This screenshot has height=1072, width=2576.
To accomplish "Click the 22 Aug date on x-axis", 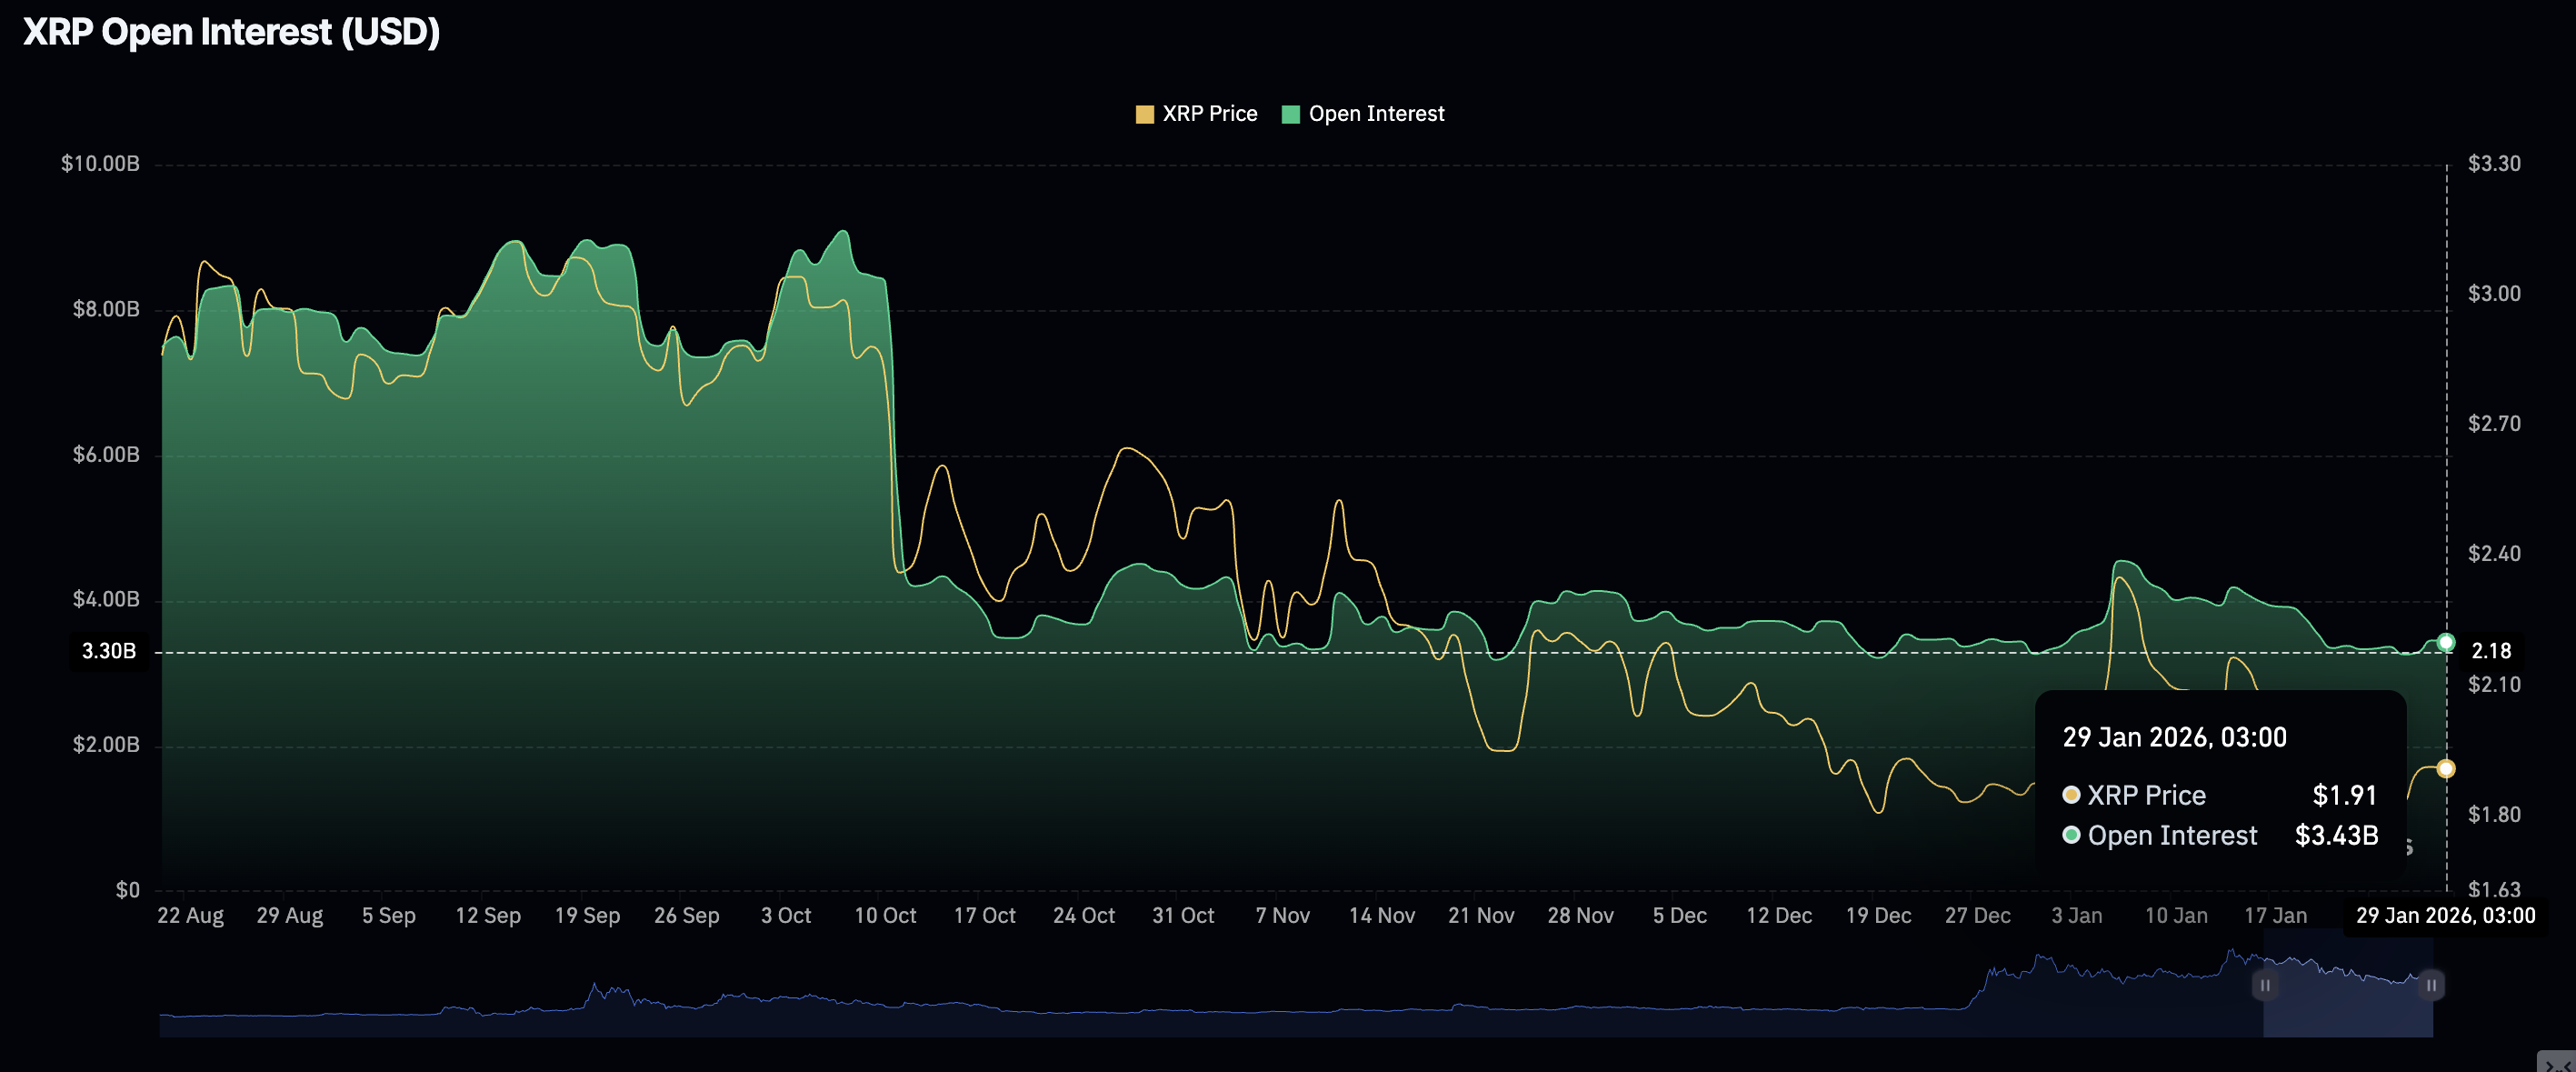I will coord(190,915).
